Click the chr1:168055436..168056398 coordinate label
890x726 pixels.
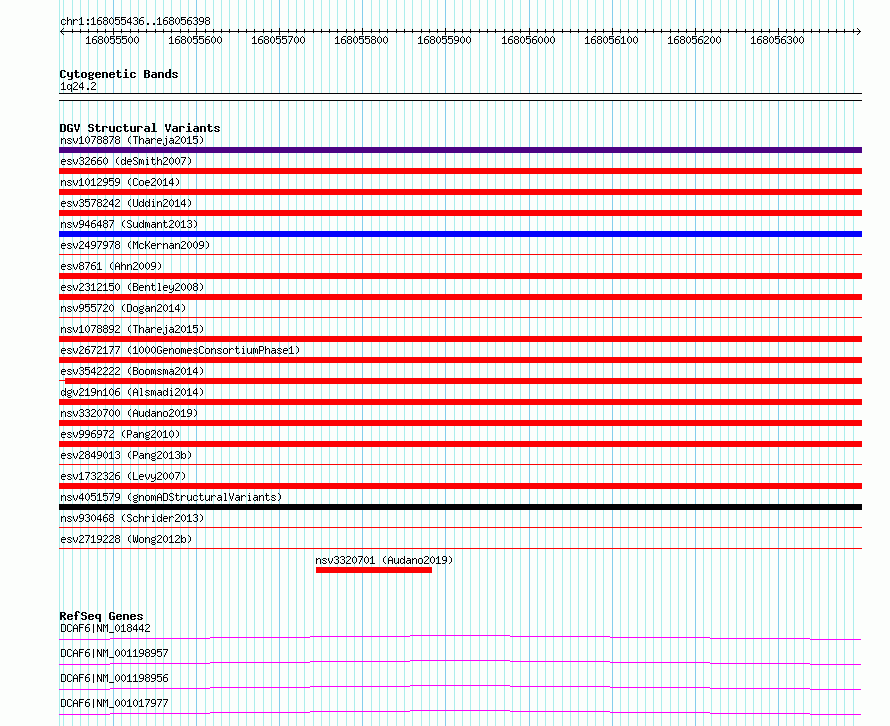click(135, 21)
